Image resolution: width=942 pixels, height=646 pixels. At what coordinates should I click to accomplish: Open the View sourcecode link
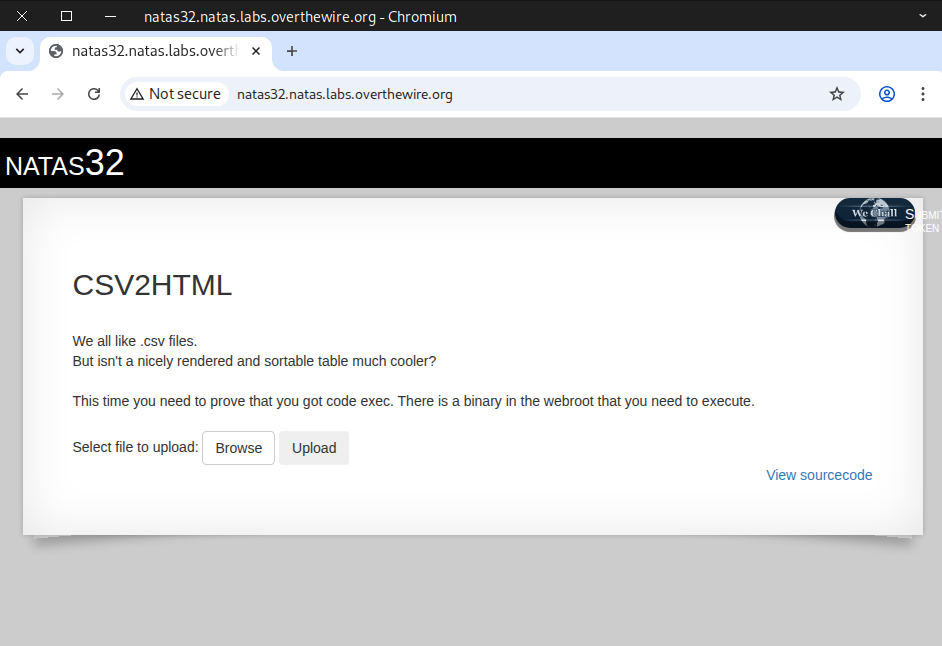pos(819,475)
